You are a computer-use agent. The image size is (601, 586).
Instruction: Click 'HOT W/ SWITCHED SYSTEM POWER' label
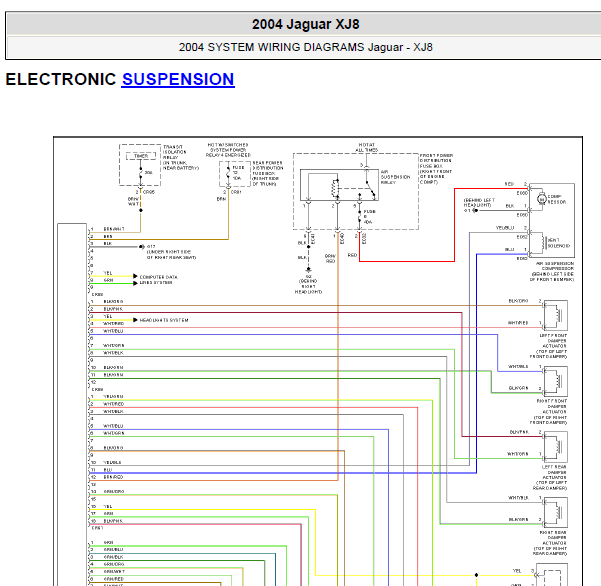[x=228, y=150]
